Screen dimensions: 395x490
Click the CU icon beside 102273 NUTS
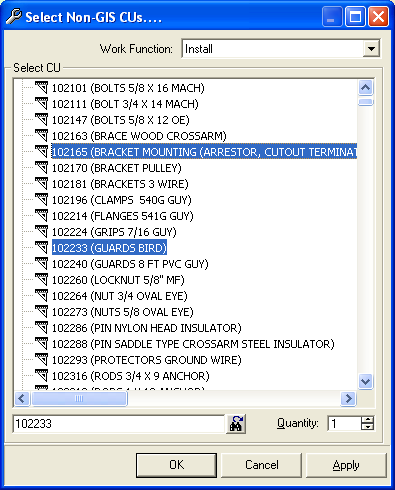42,312
